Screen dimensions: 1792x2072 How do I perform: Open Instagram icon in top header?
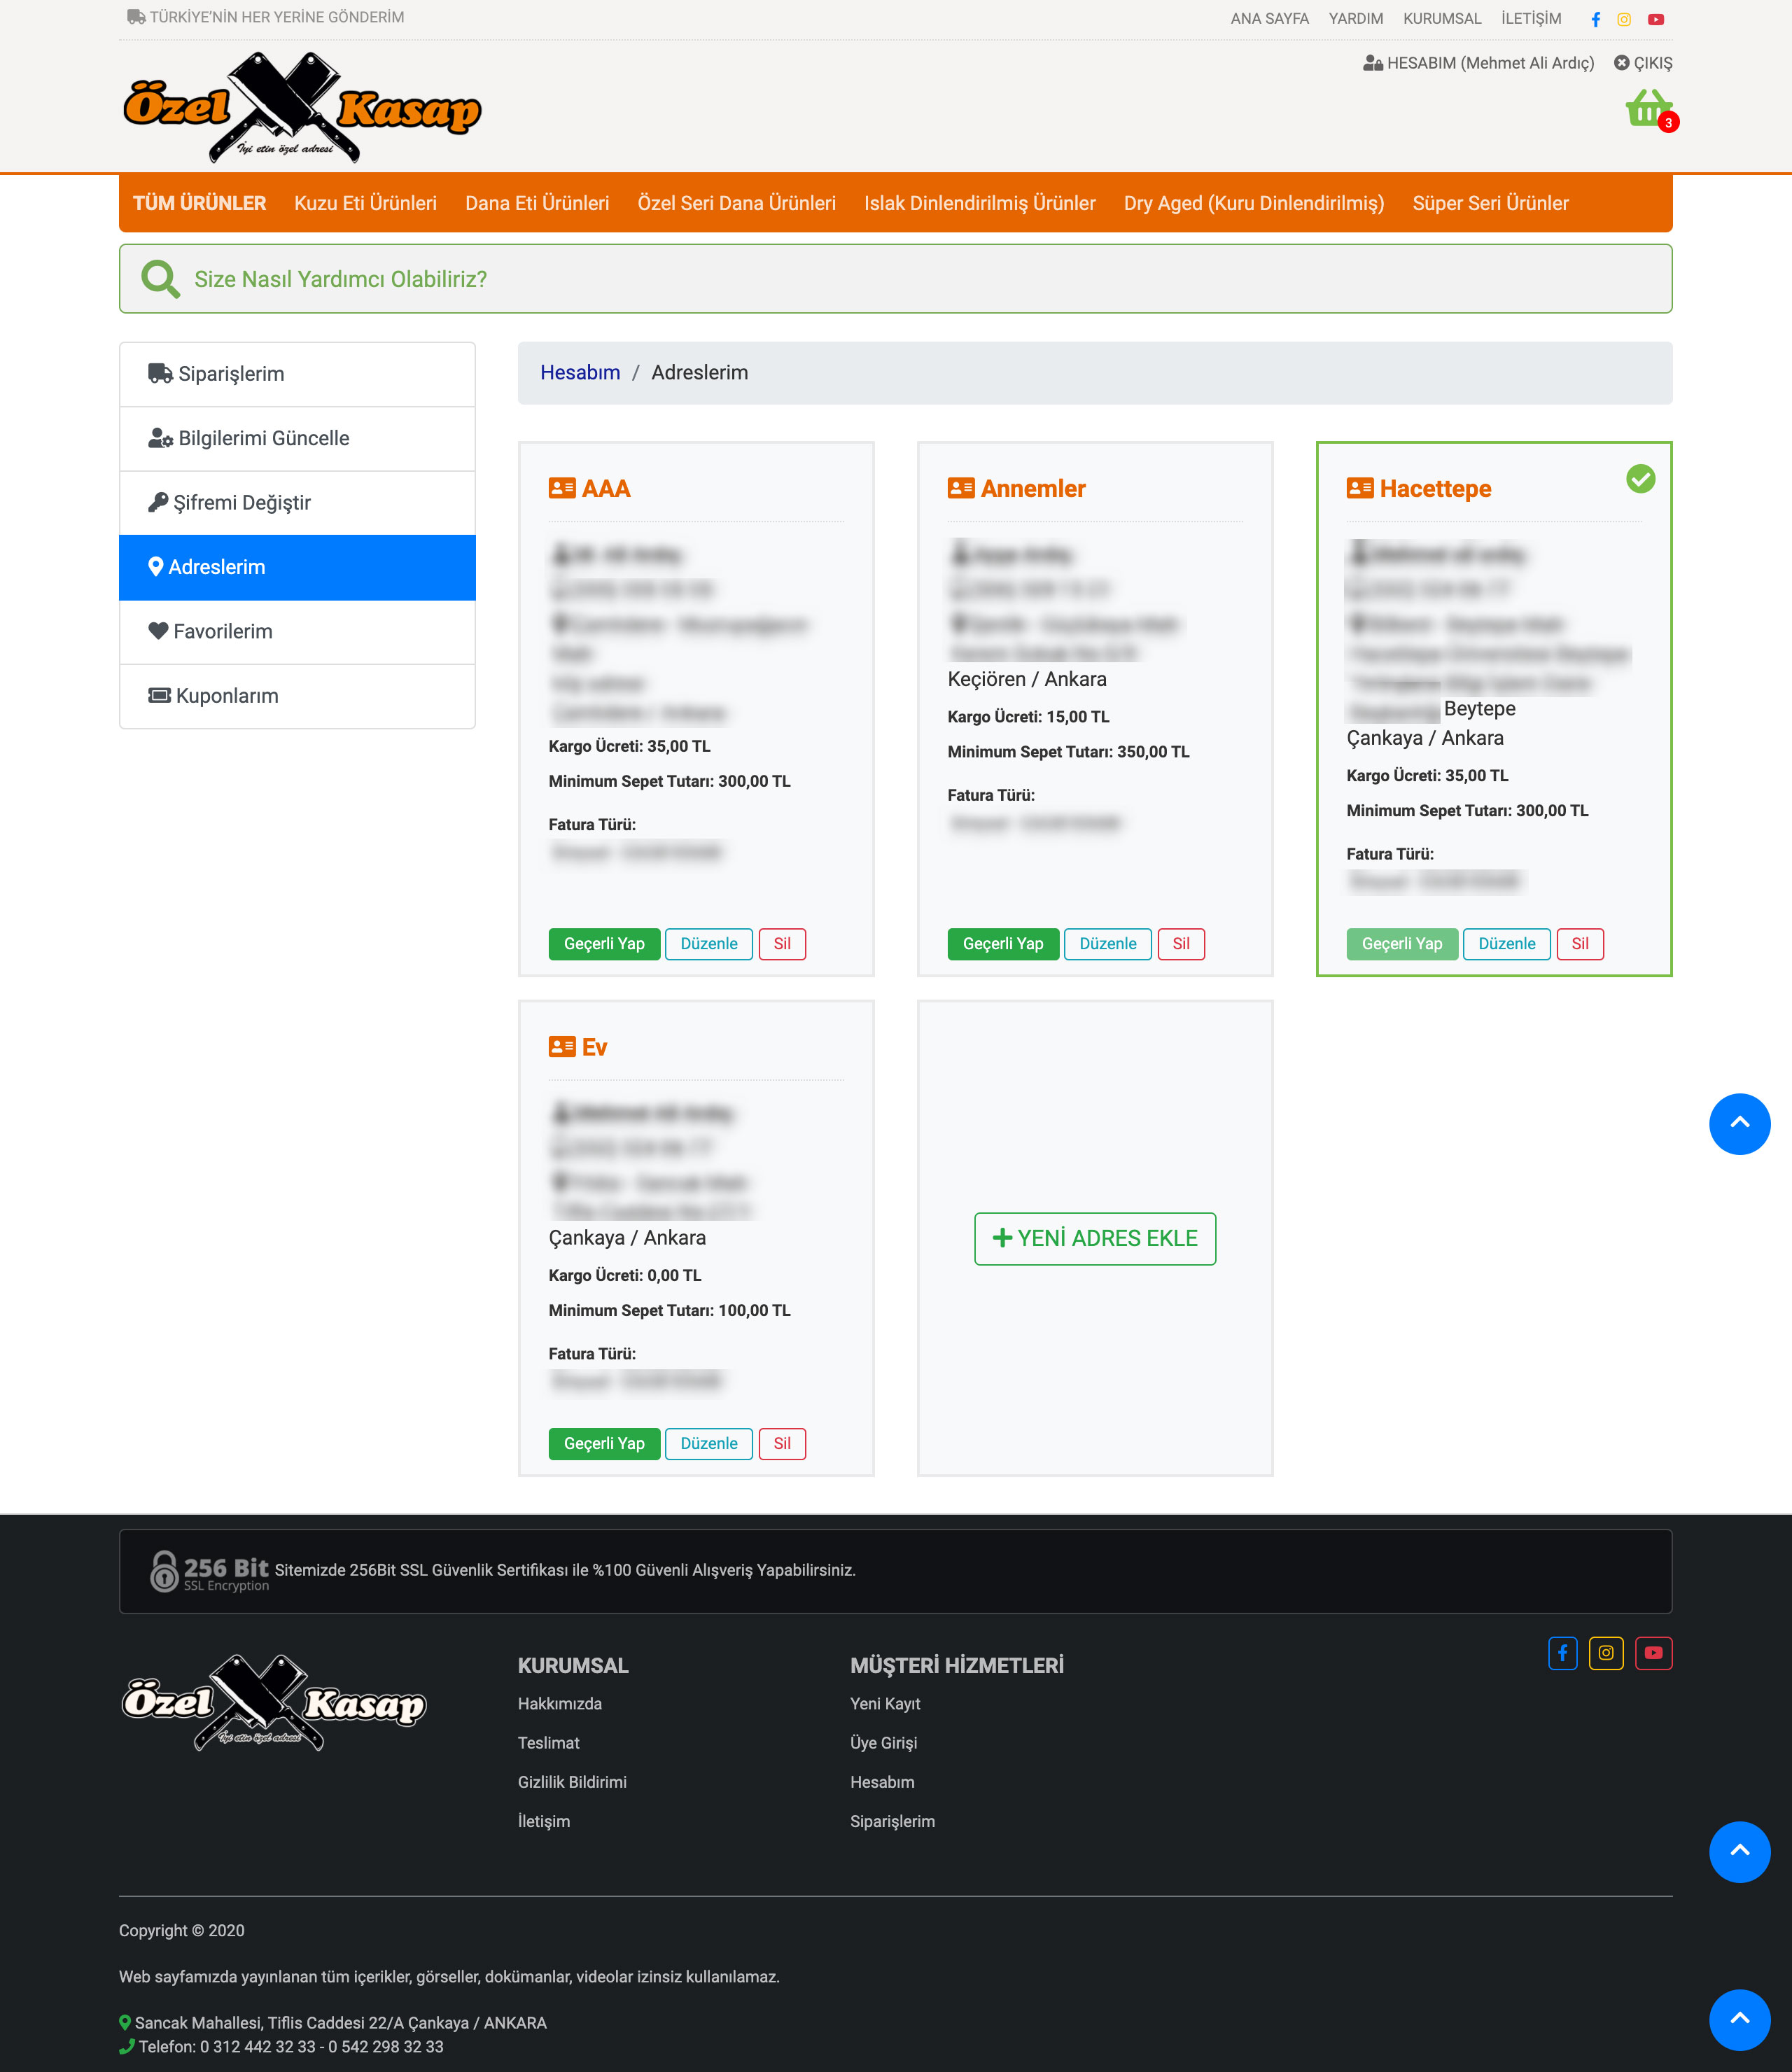[x=1624, y=19]
